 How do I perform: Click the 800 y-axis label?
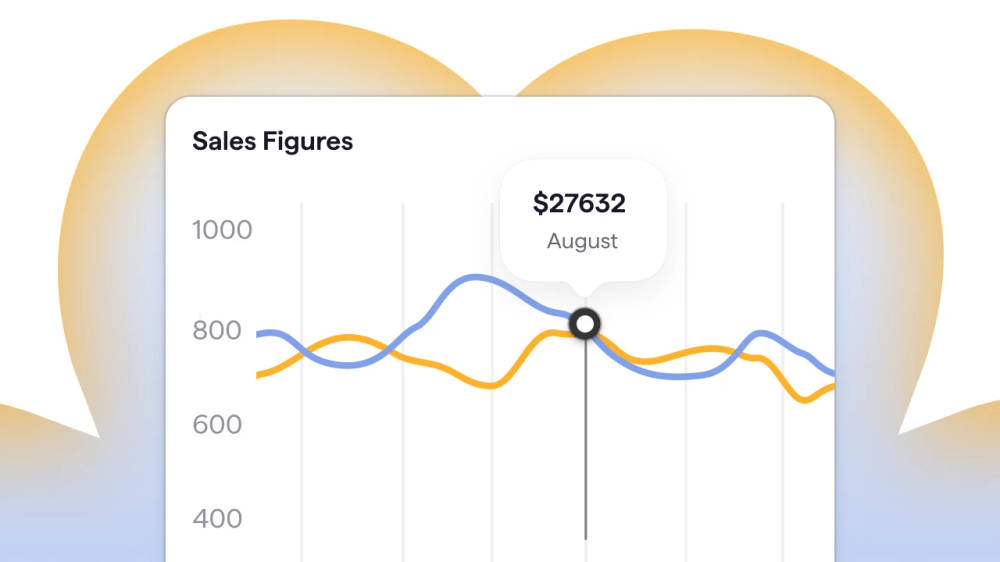pyautogui.click(x=217, y=330)
